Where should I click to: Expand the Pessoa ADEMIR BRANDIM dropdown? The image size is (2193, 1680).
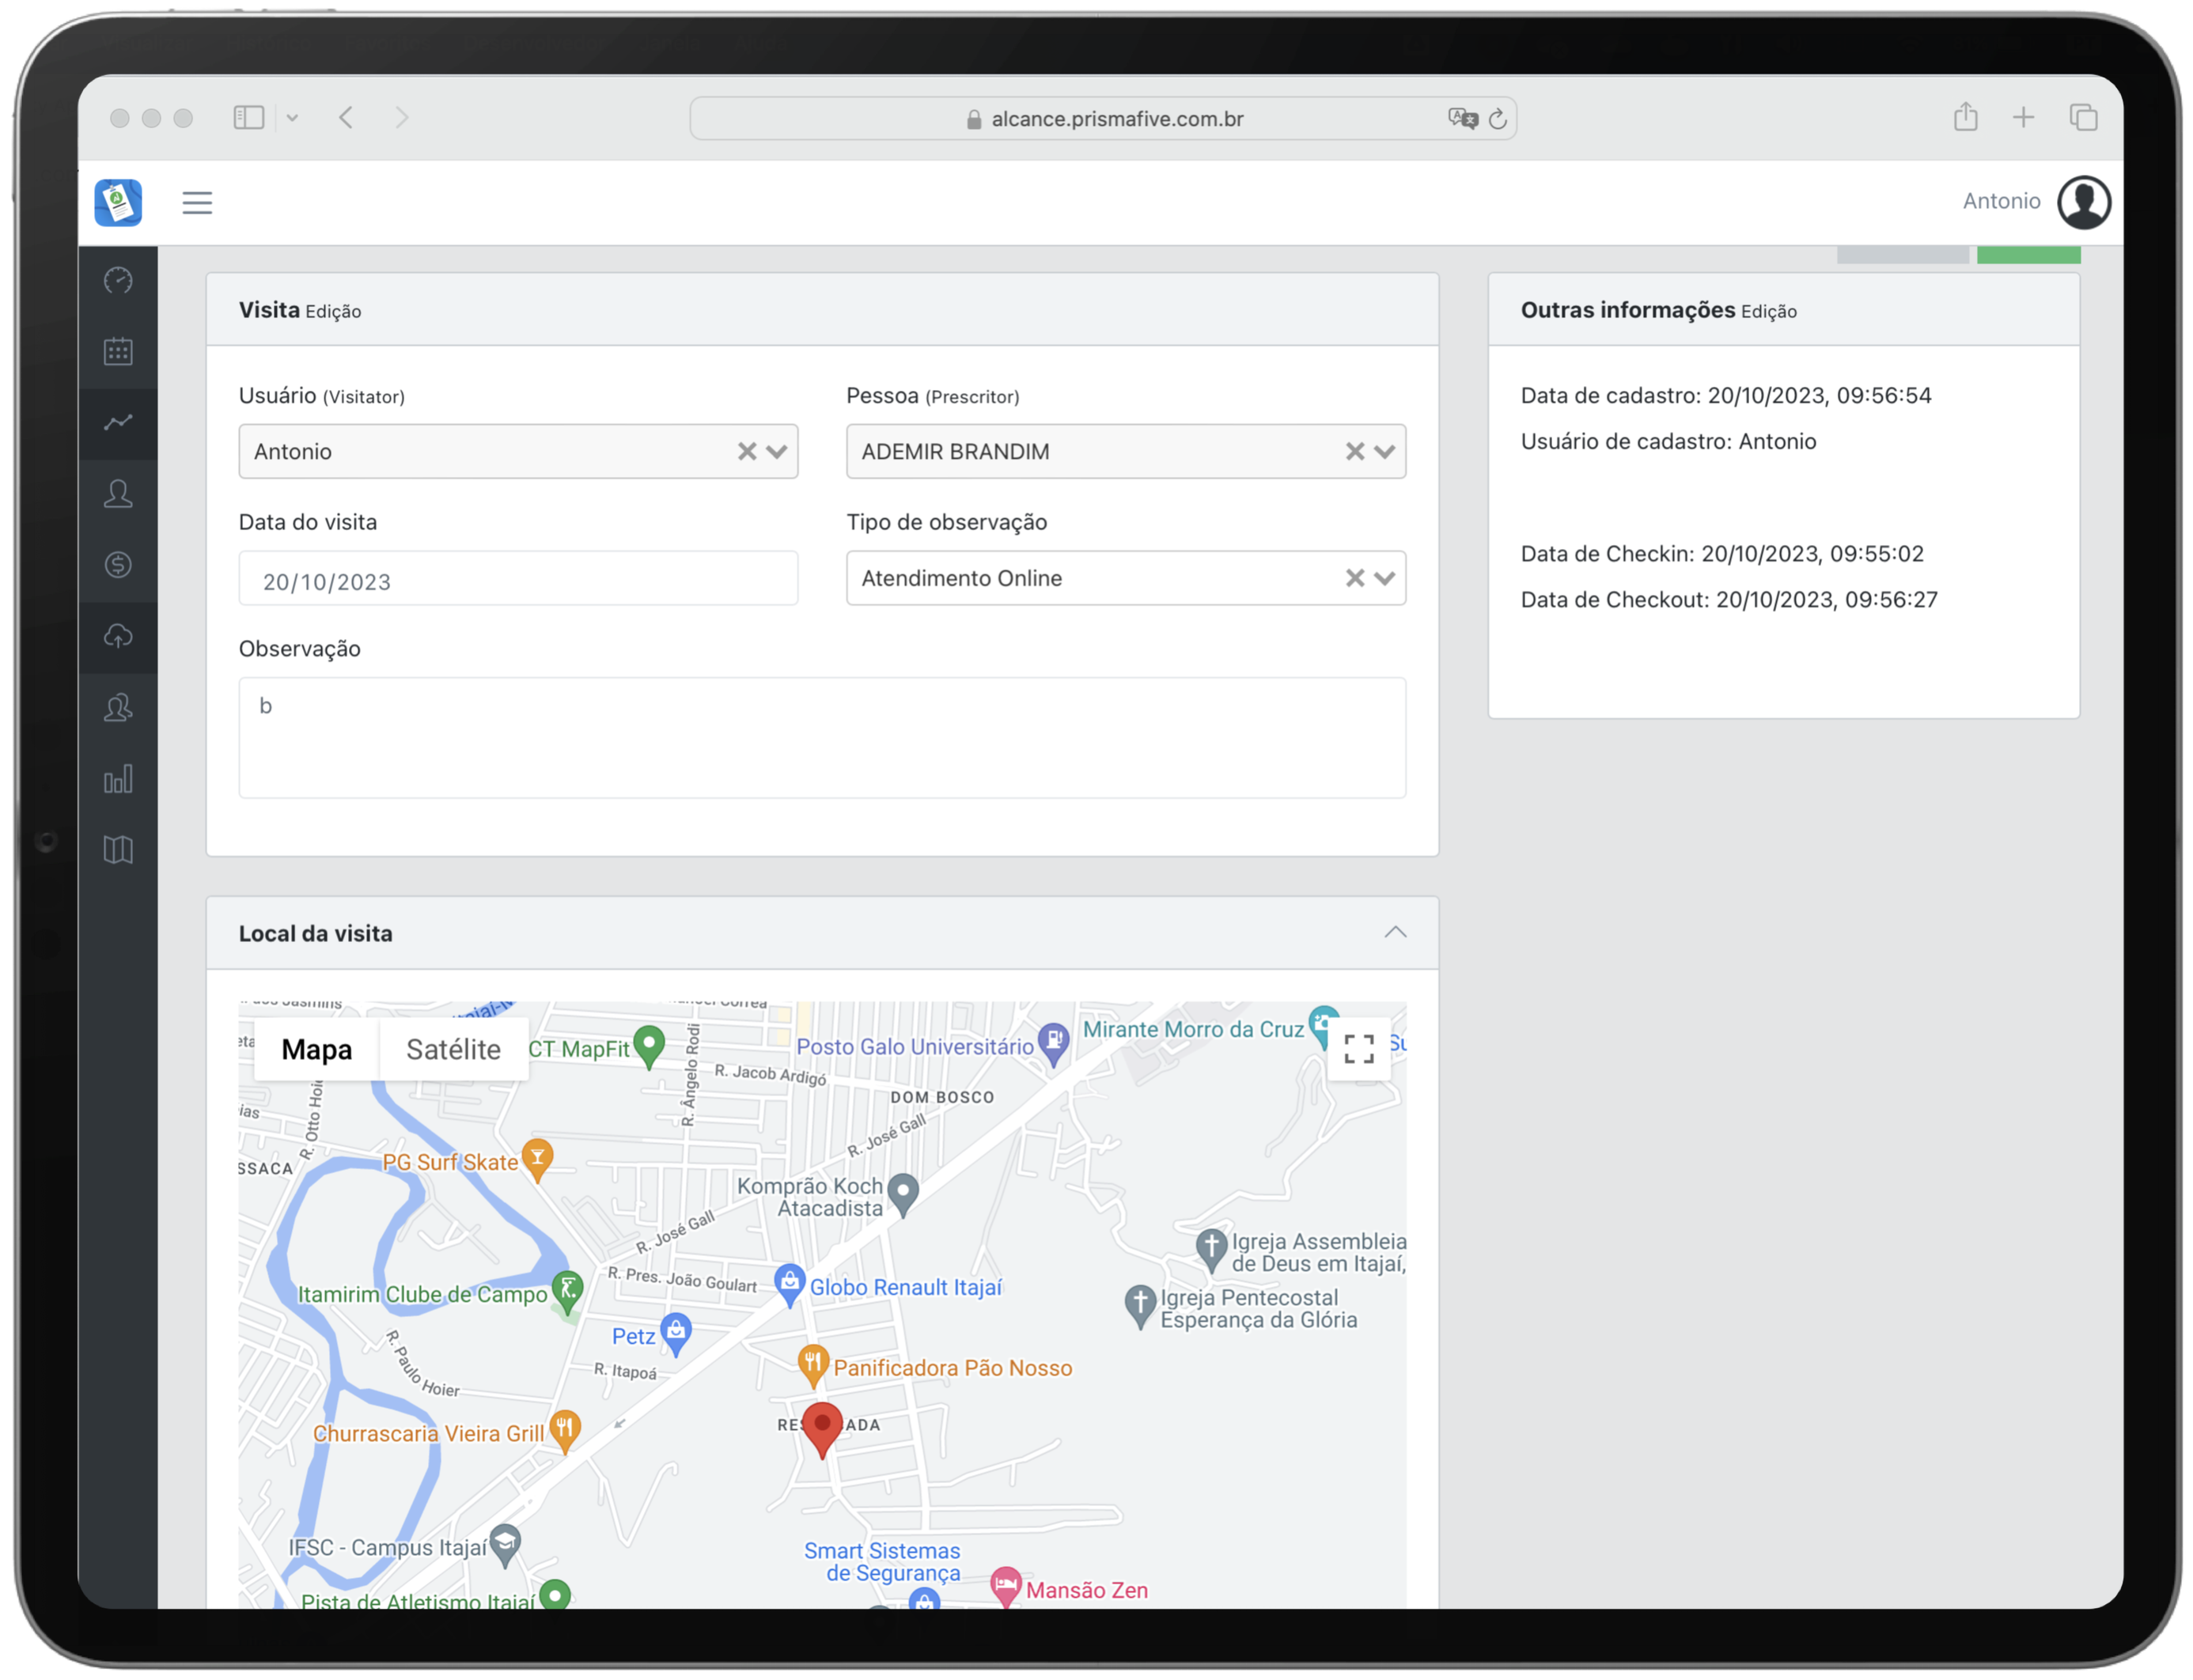[1384, 451]
